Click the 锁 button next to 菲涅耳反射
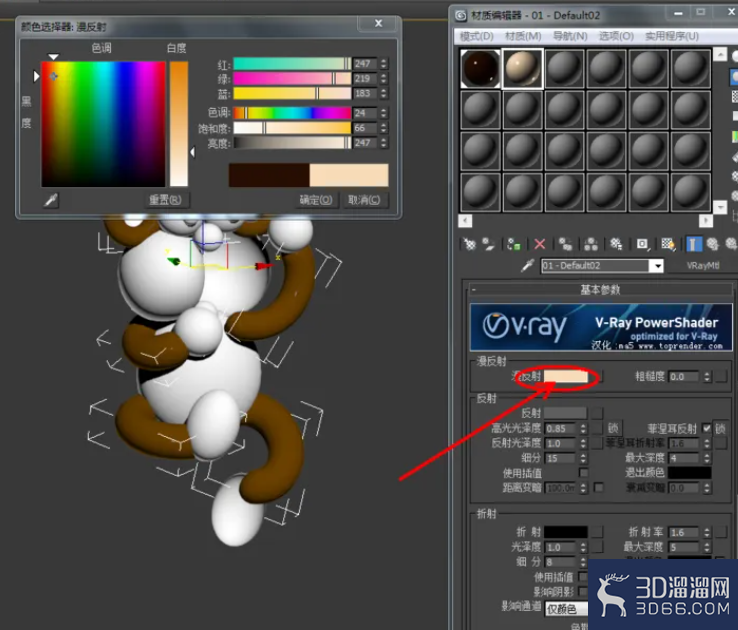Image resolution: width=738 pixels, height=630 pixels. coord(720,428)
